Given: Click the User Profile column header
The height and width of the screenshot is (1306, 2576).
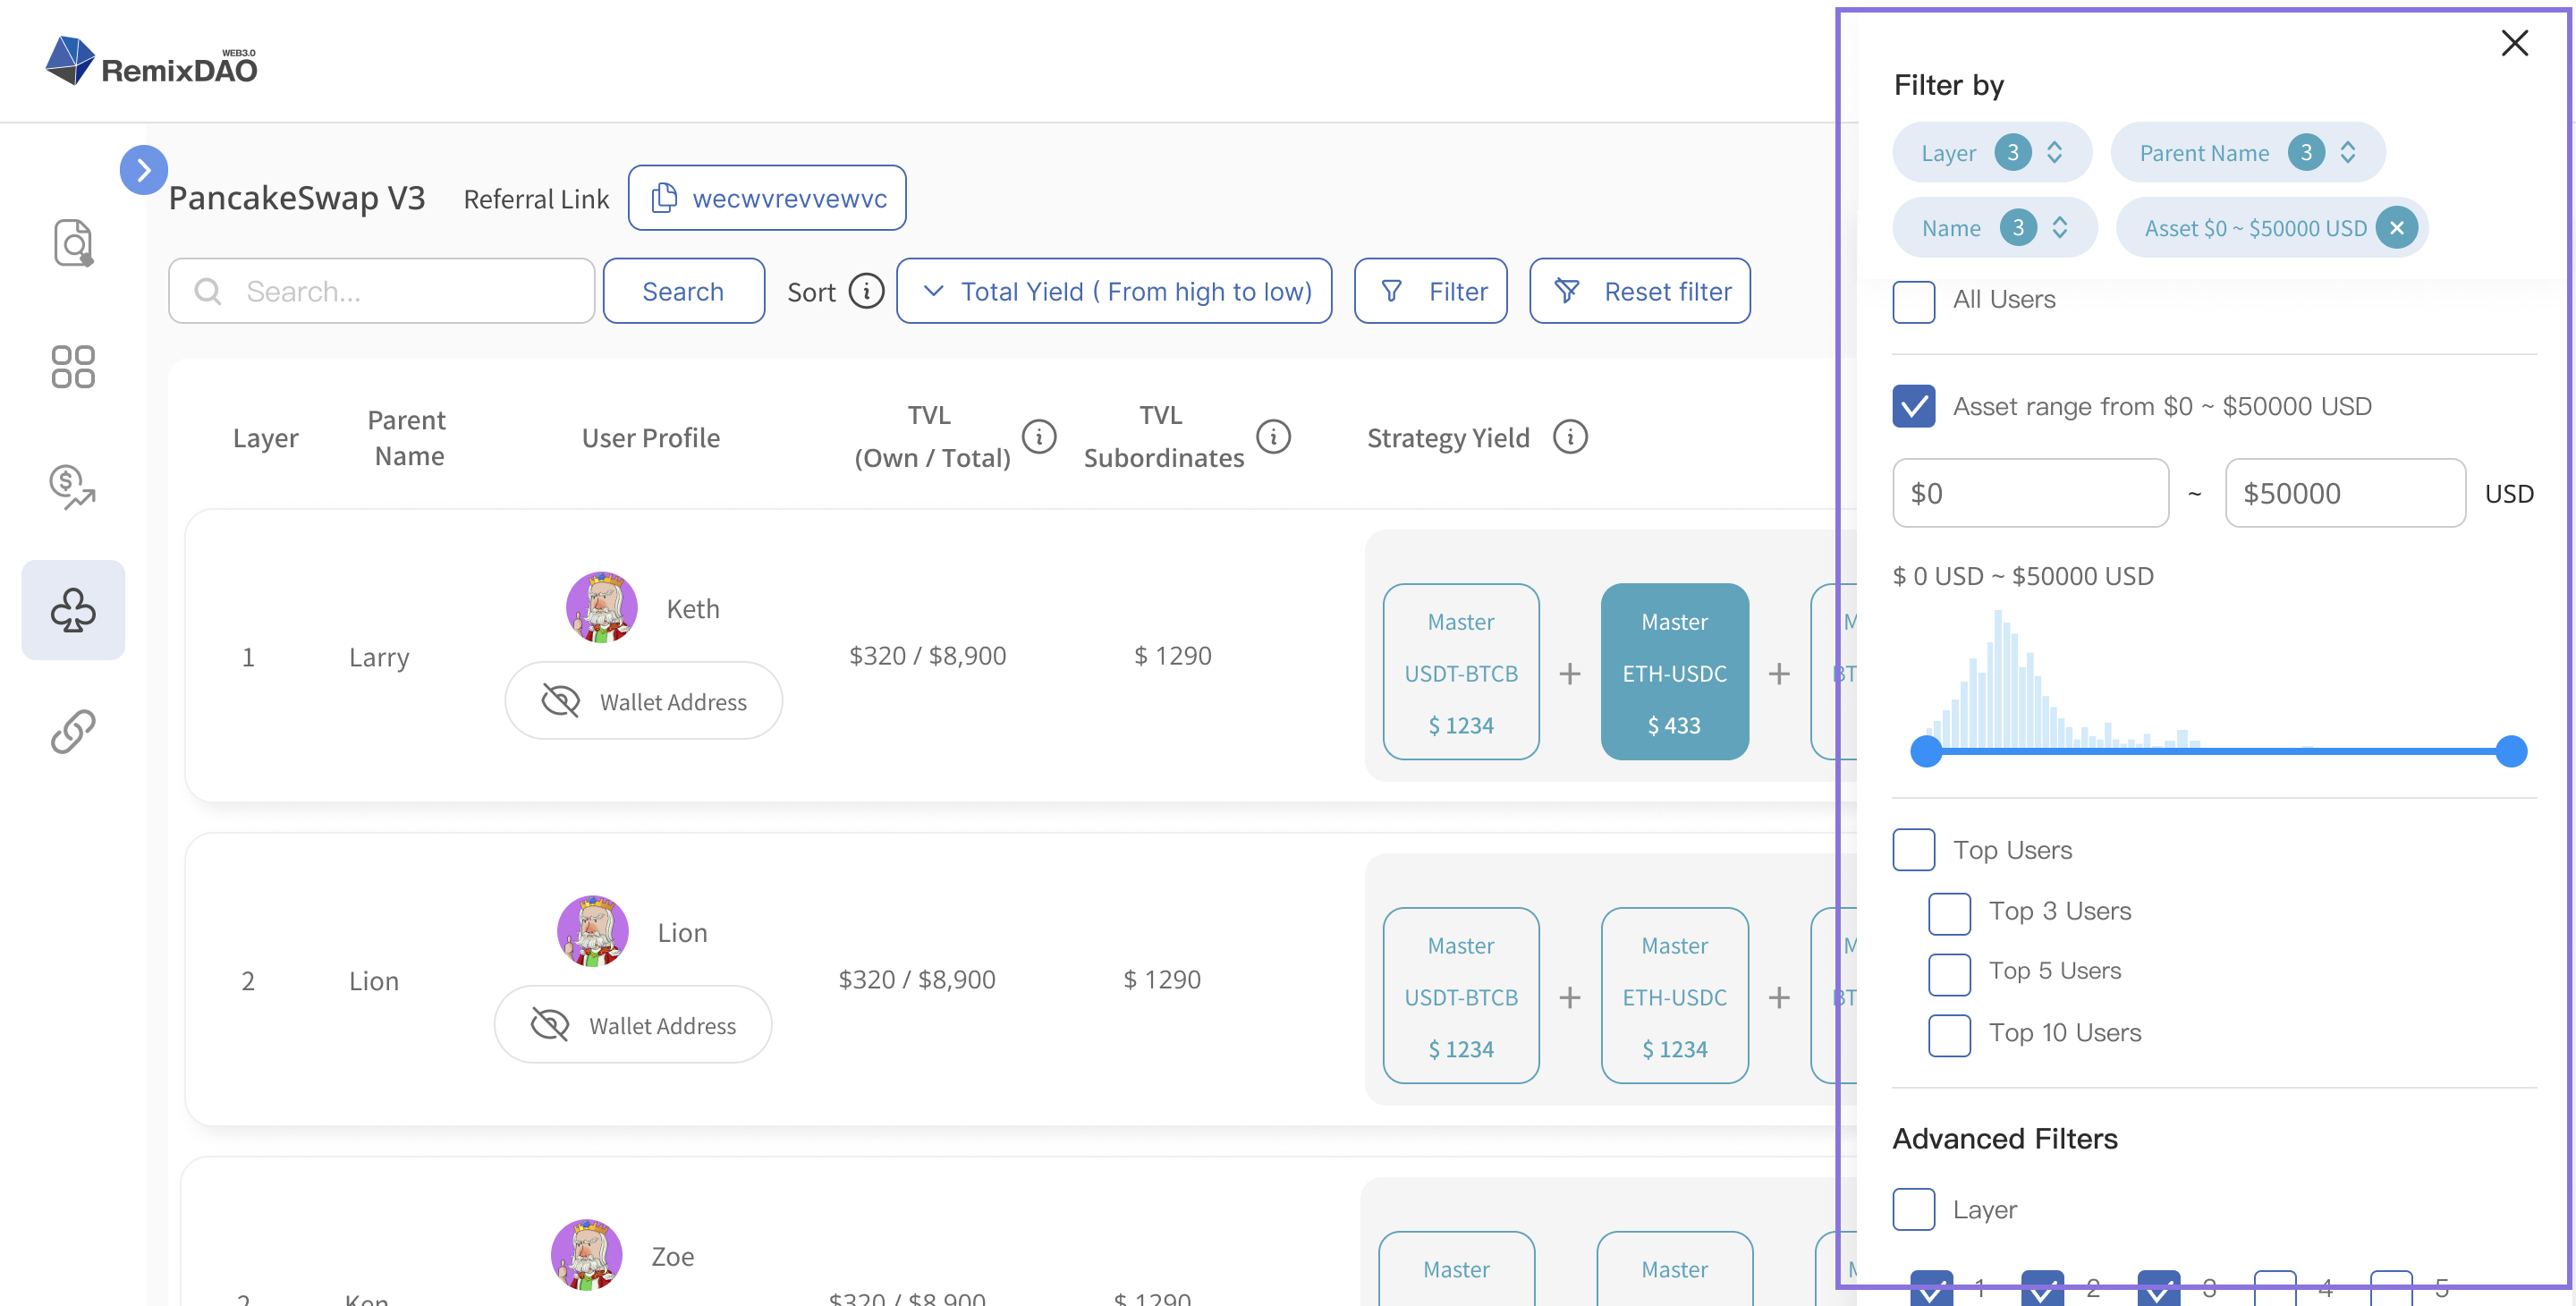Looking at the screenshot, I should pyautogui.click(x=651, y=438).
